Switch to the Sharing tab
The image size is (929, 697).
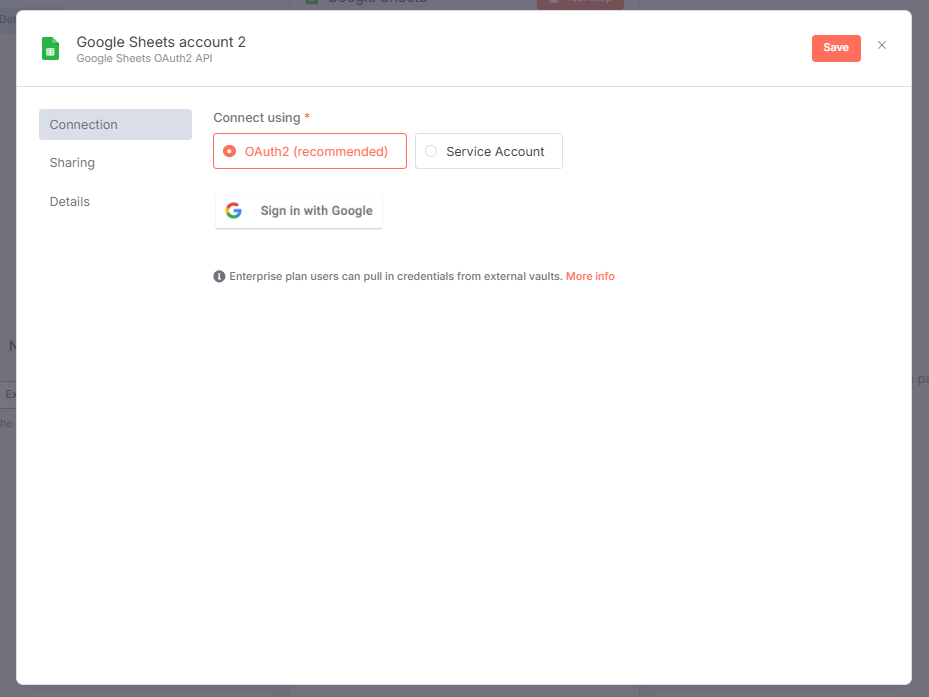[x=72, y=162]
